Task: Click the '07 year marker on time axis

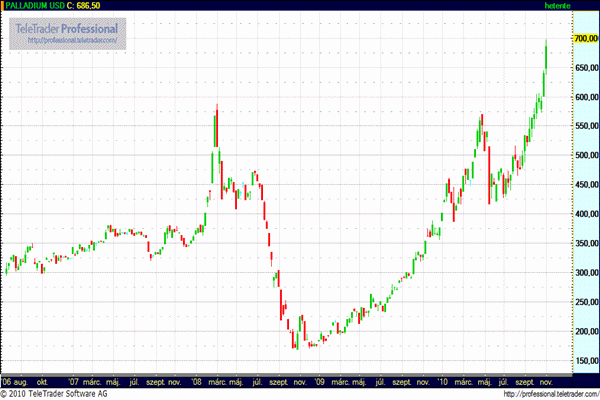Action: pyautogui.click(x=74, y=381)
